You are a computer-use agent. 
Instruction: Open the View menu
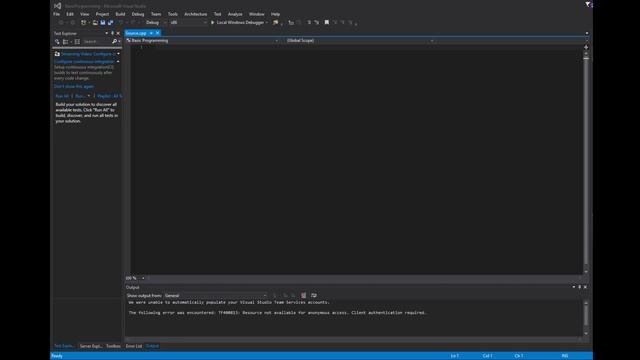click(84, 14)
